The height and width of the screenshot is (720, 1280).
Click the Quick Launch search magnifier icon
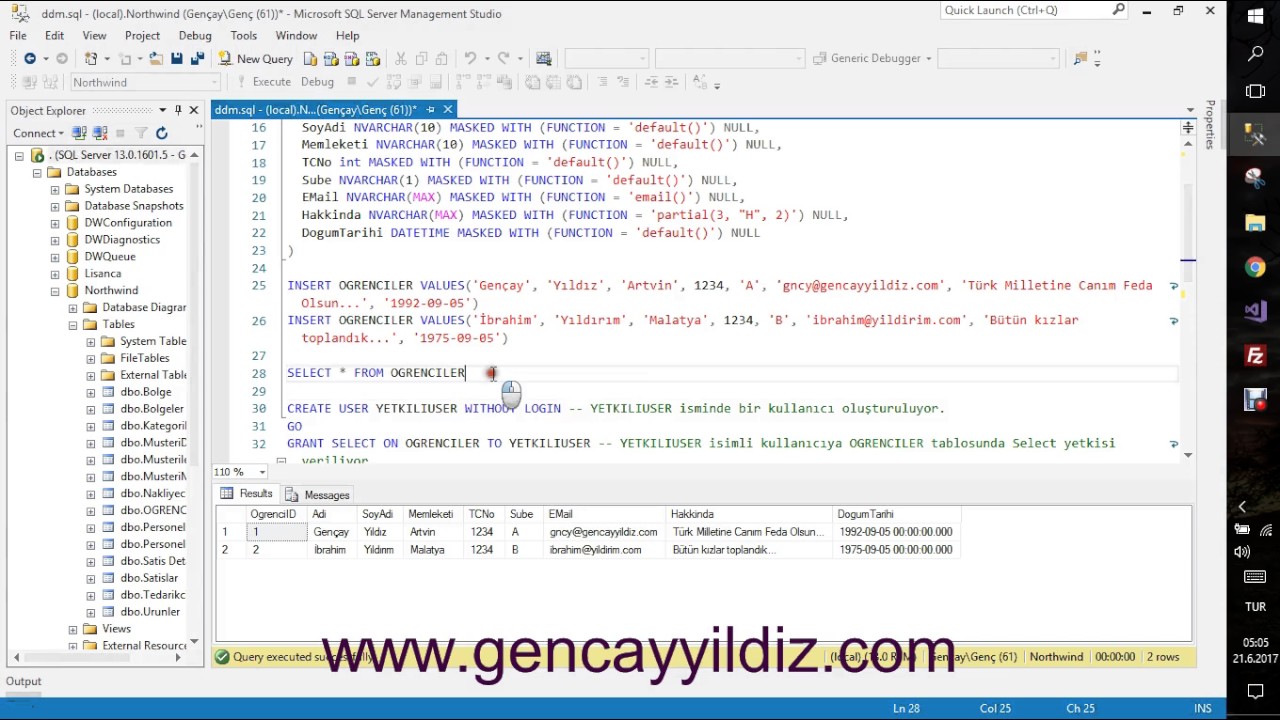pos(1119,10)
